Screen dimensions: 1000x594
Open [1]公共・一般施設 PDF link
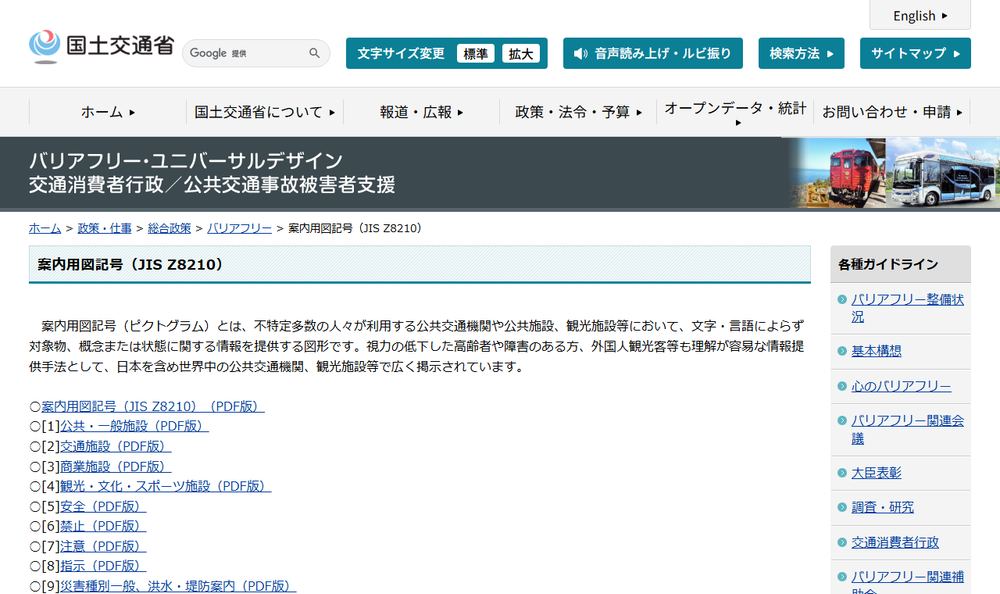[135, 426]
